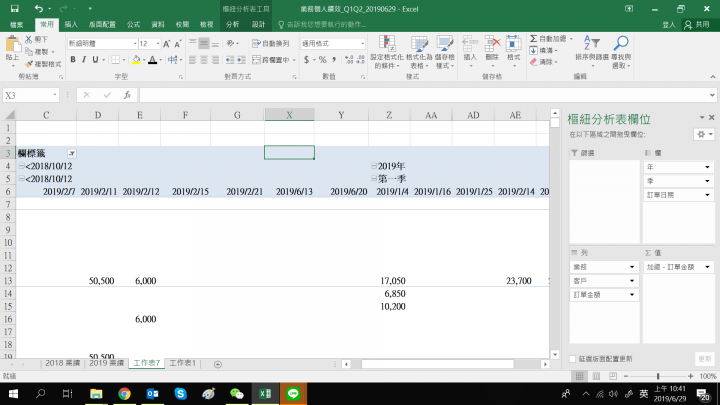The image size is (720, 405).
Task: Switch to the 公式 Formulas tab
Action: [133, 24]
